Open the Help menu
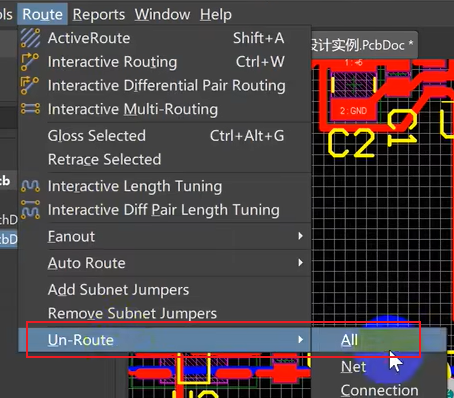 pyautogui.click(x=216, y=14)
